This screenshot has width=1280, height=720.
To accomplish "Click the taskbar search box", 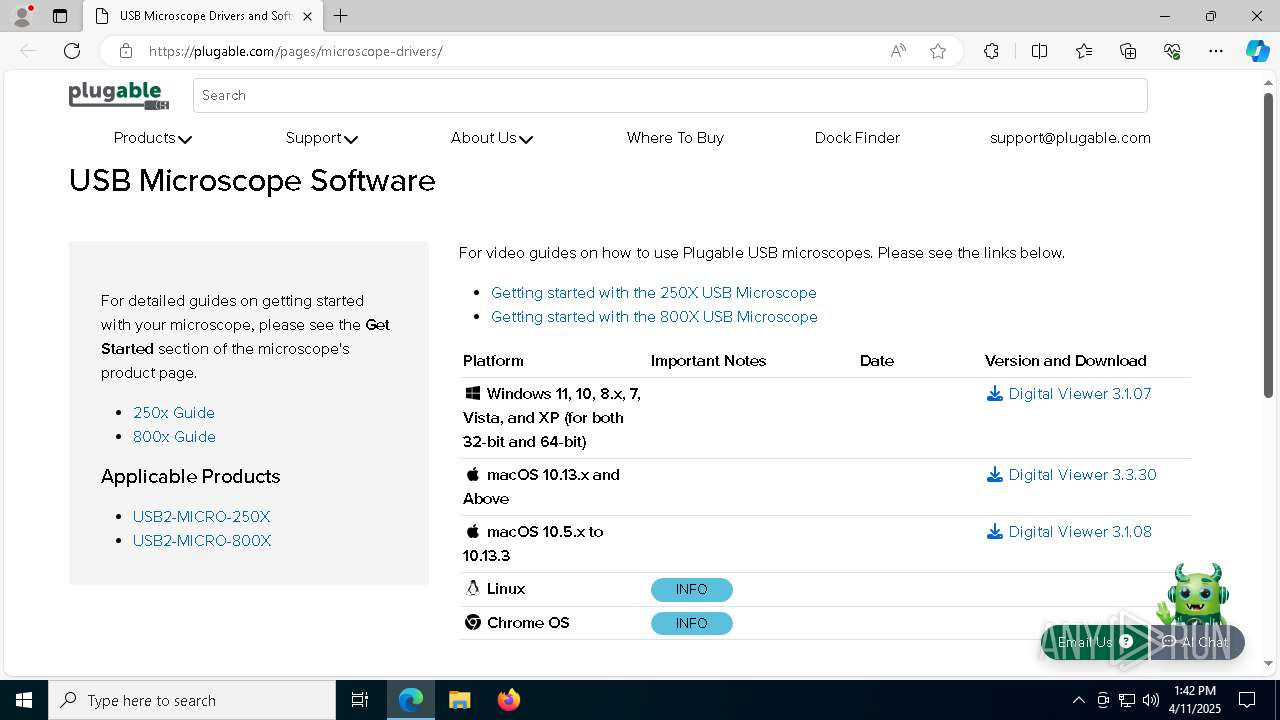I will pos(192,700).
